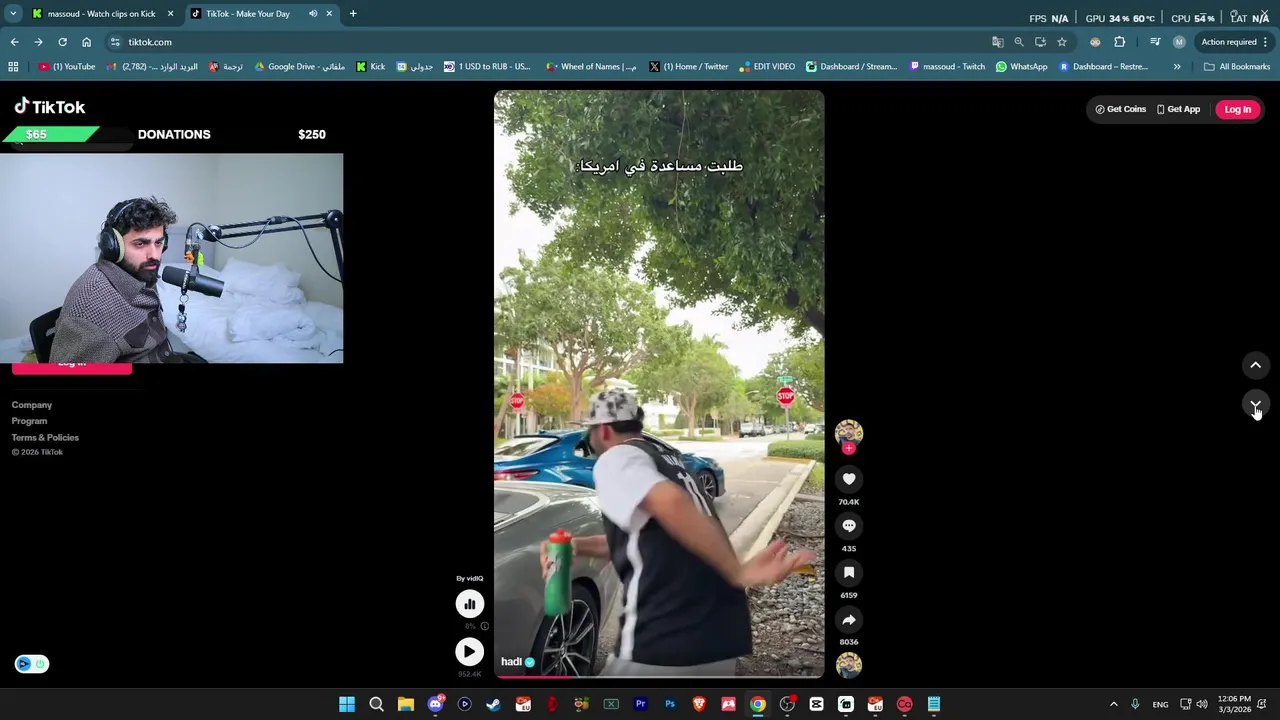Image resolution: width=1280 pixels, height=720 pixels.
Task: Go to the next video with the down chevron
Action: 1256,405
